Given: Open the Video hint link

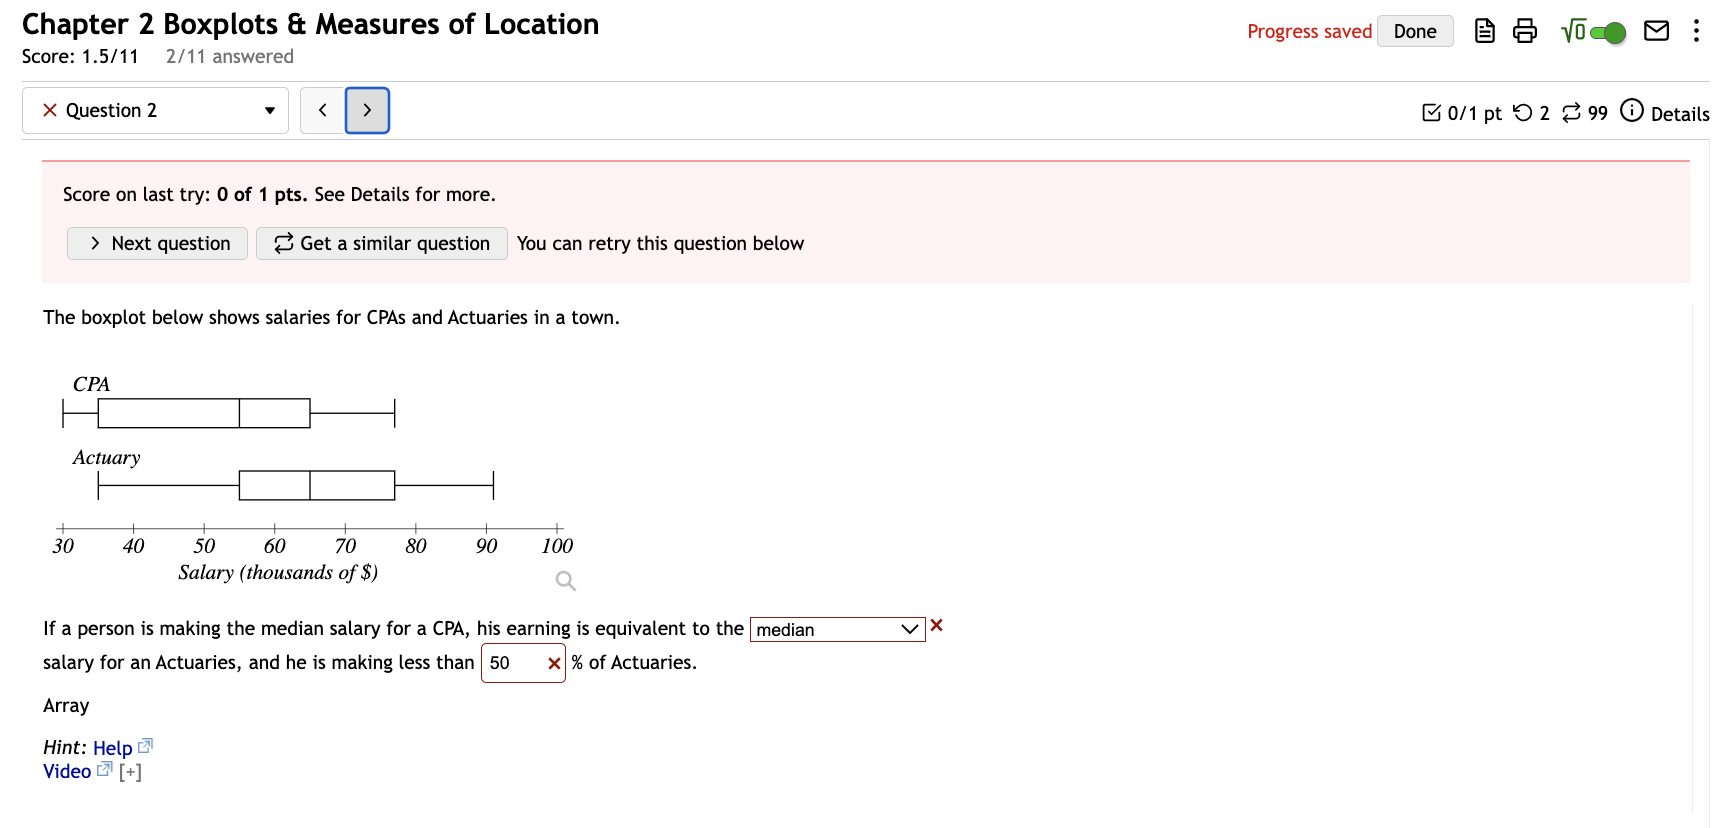Looking at the screenshot, I should tap(67, 771).
